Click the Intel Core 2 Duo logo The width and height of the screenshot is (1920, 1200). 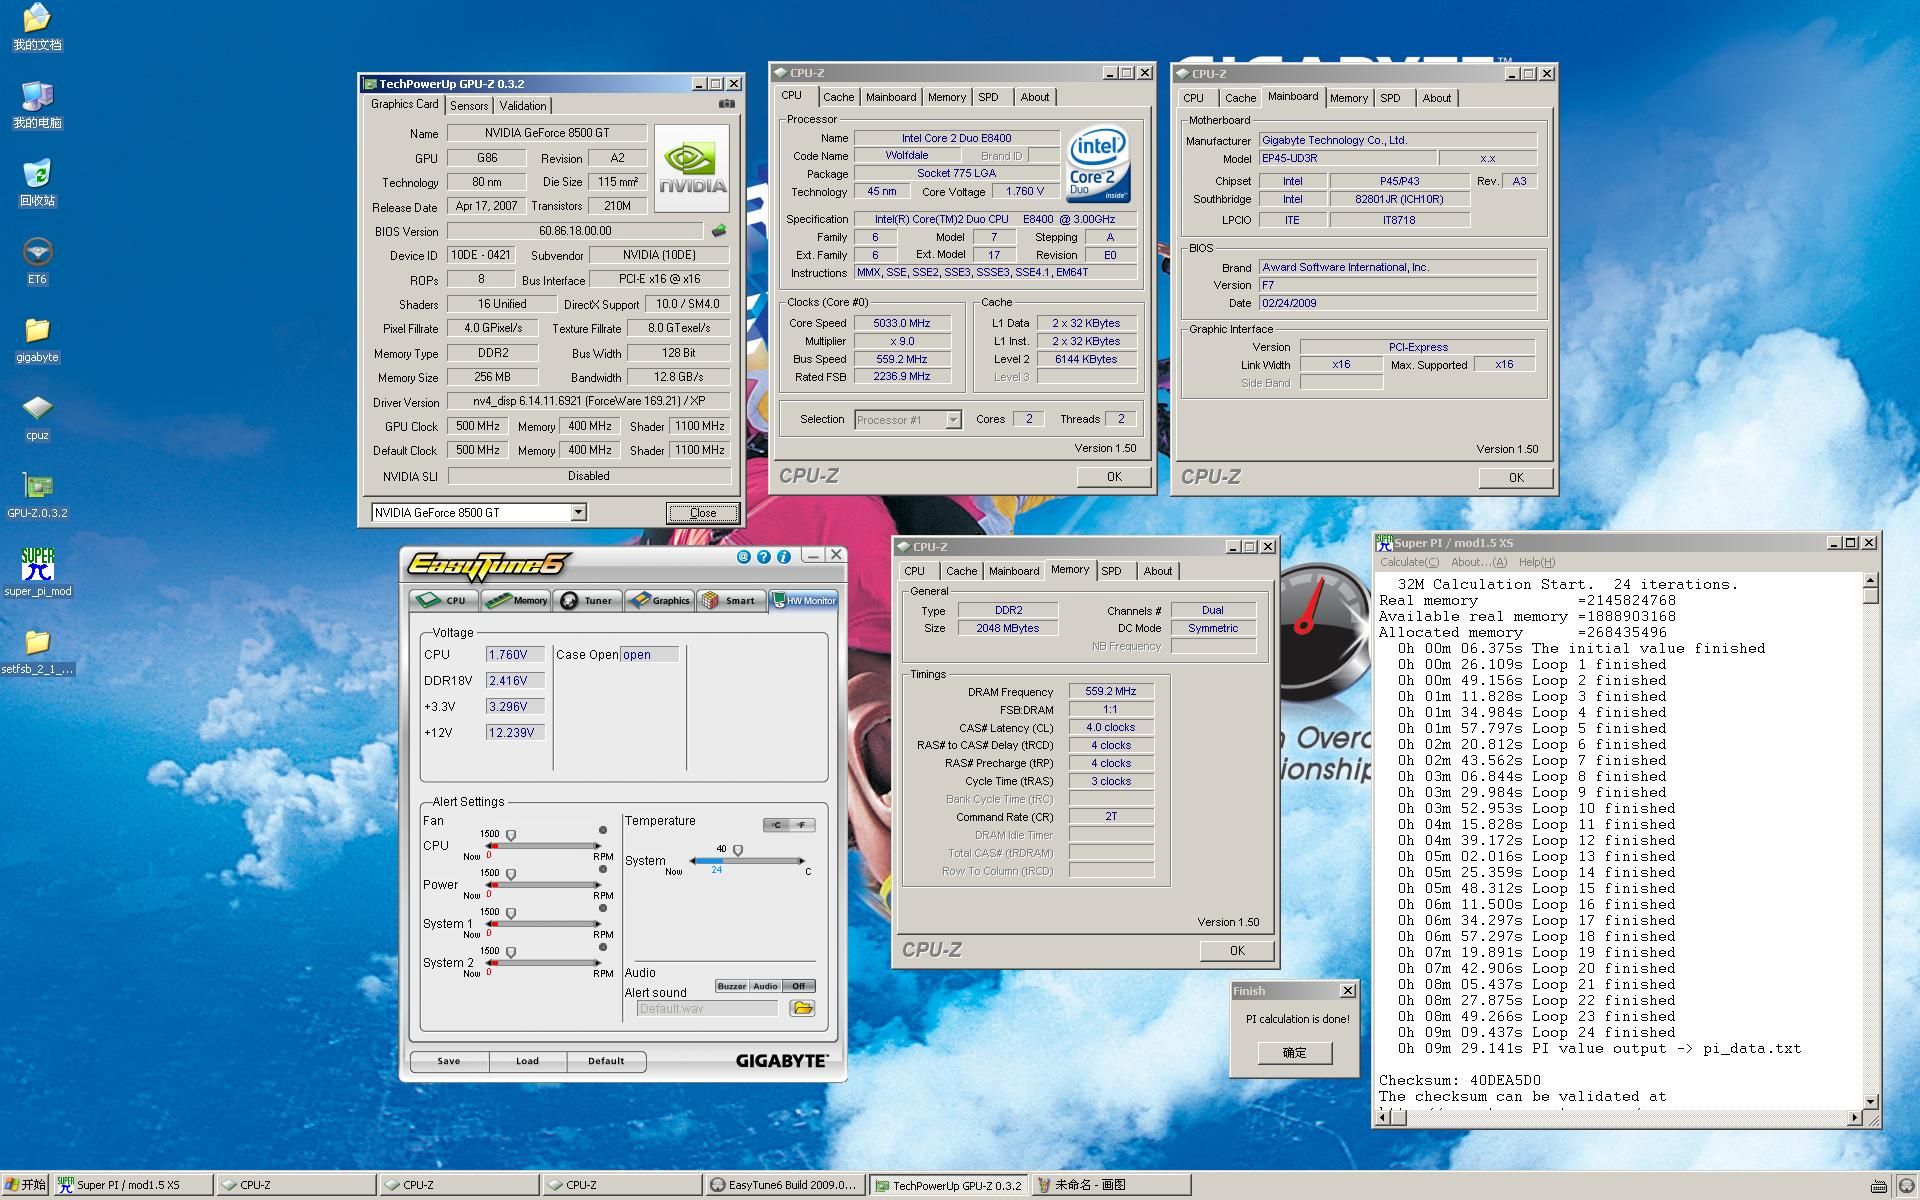(1098, 164)
